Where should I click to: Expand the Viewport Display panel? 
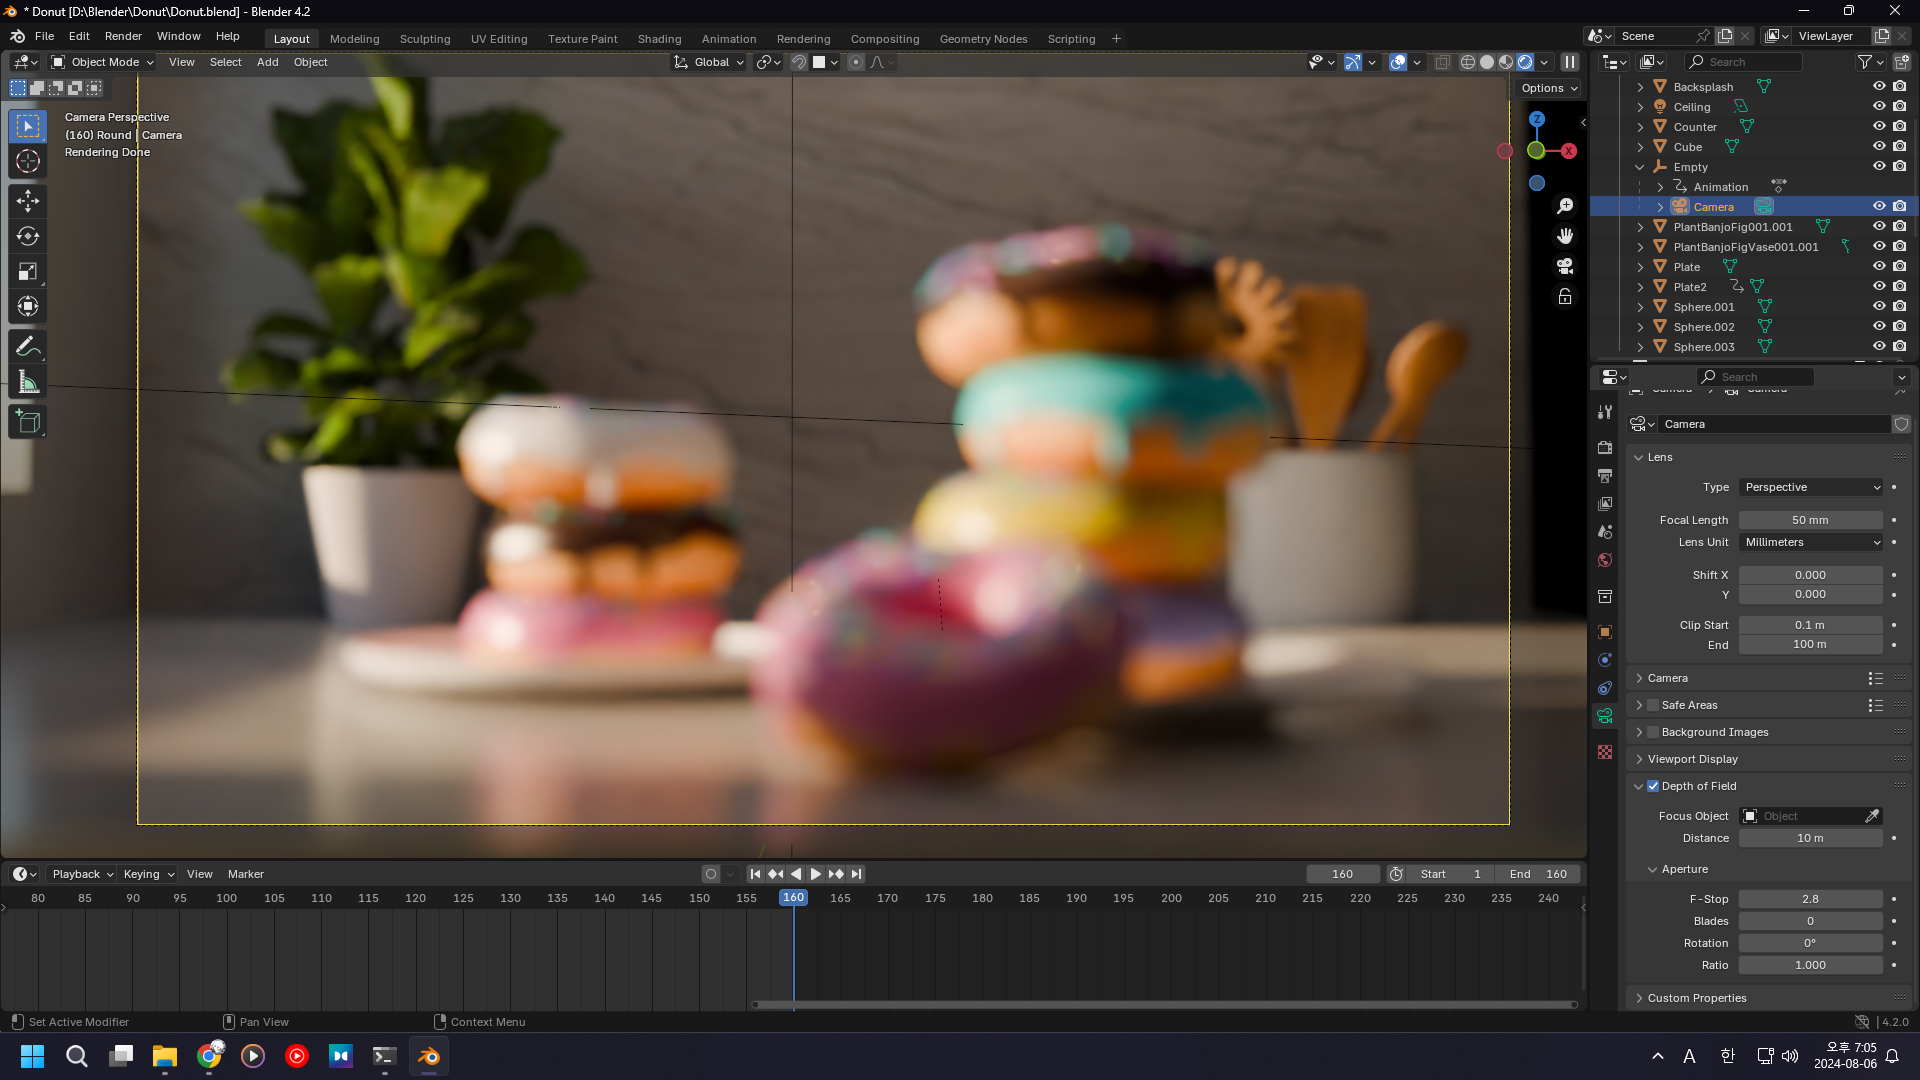point(1692,759)
